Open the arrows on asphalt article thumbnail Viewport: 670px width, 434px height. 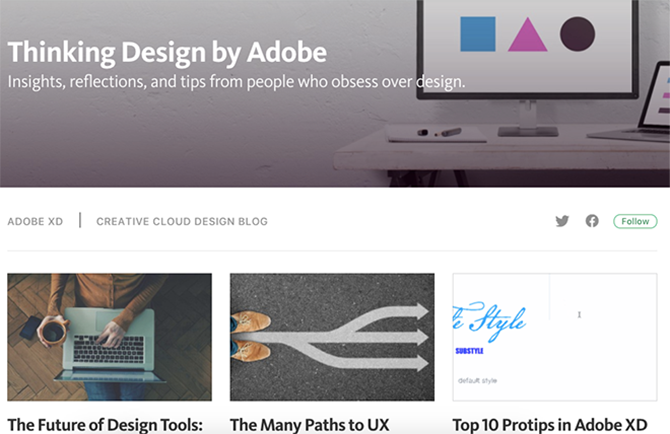(x=332, y=337)
